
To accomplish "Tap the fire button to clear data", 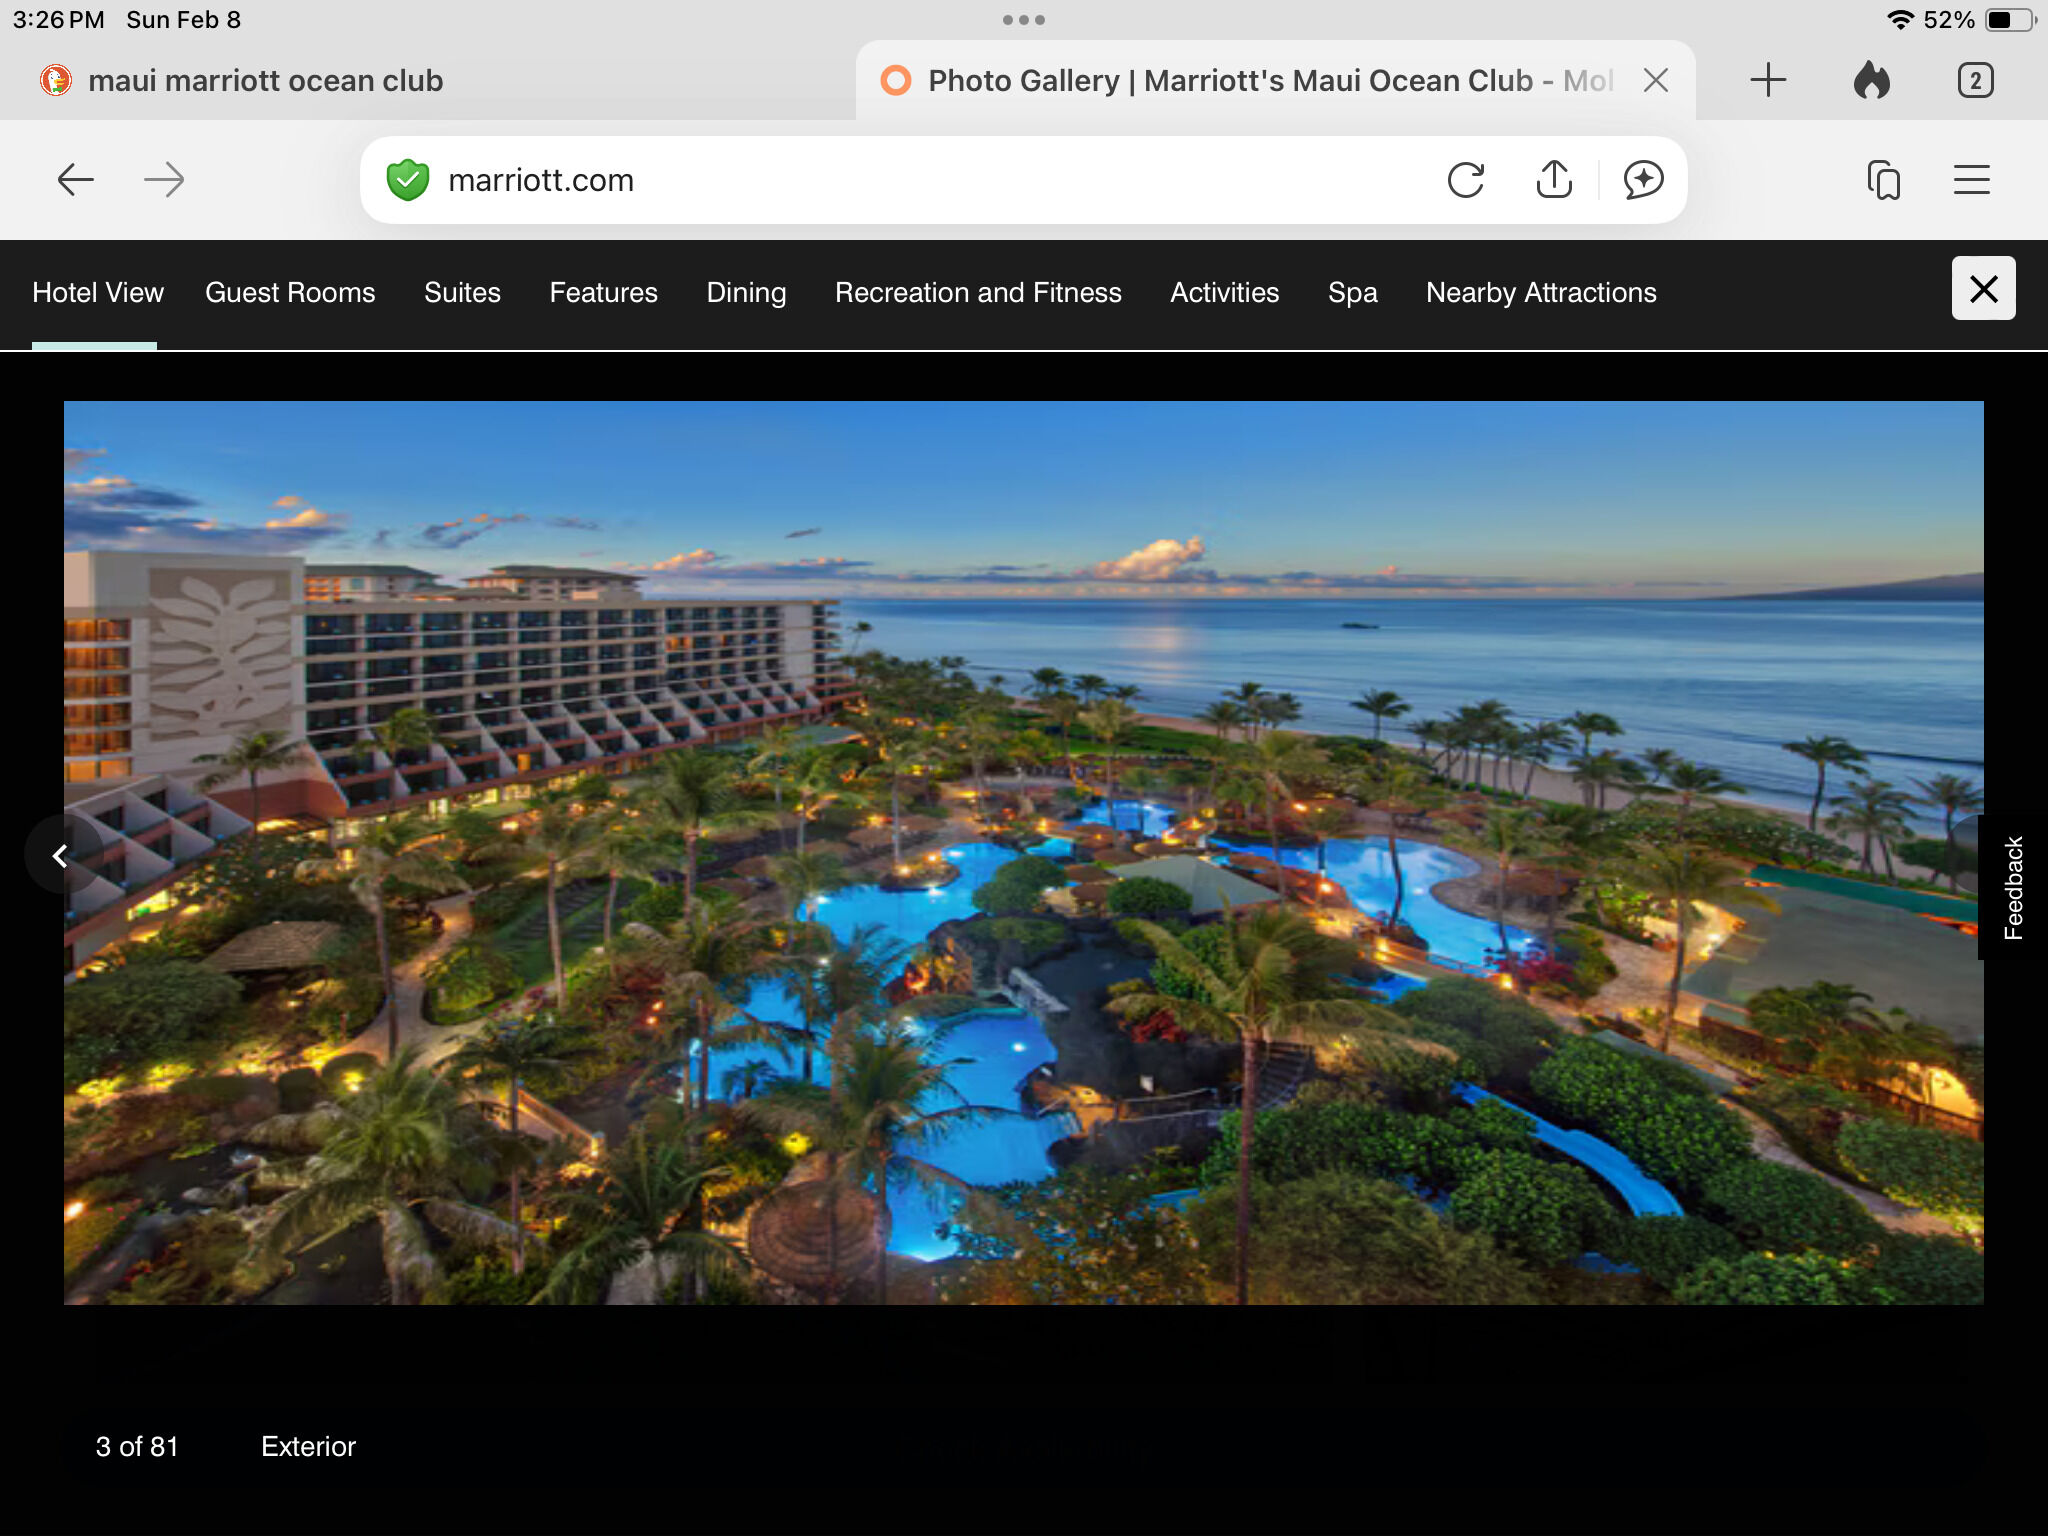I will tap(1872, 80).
